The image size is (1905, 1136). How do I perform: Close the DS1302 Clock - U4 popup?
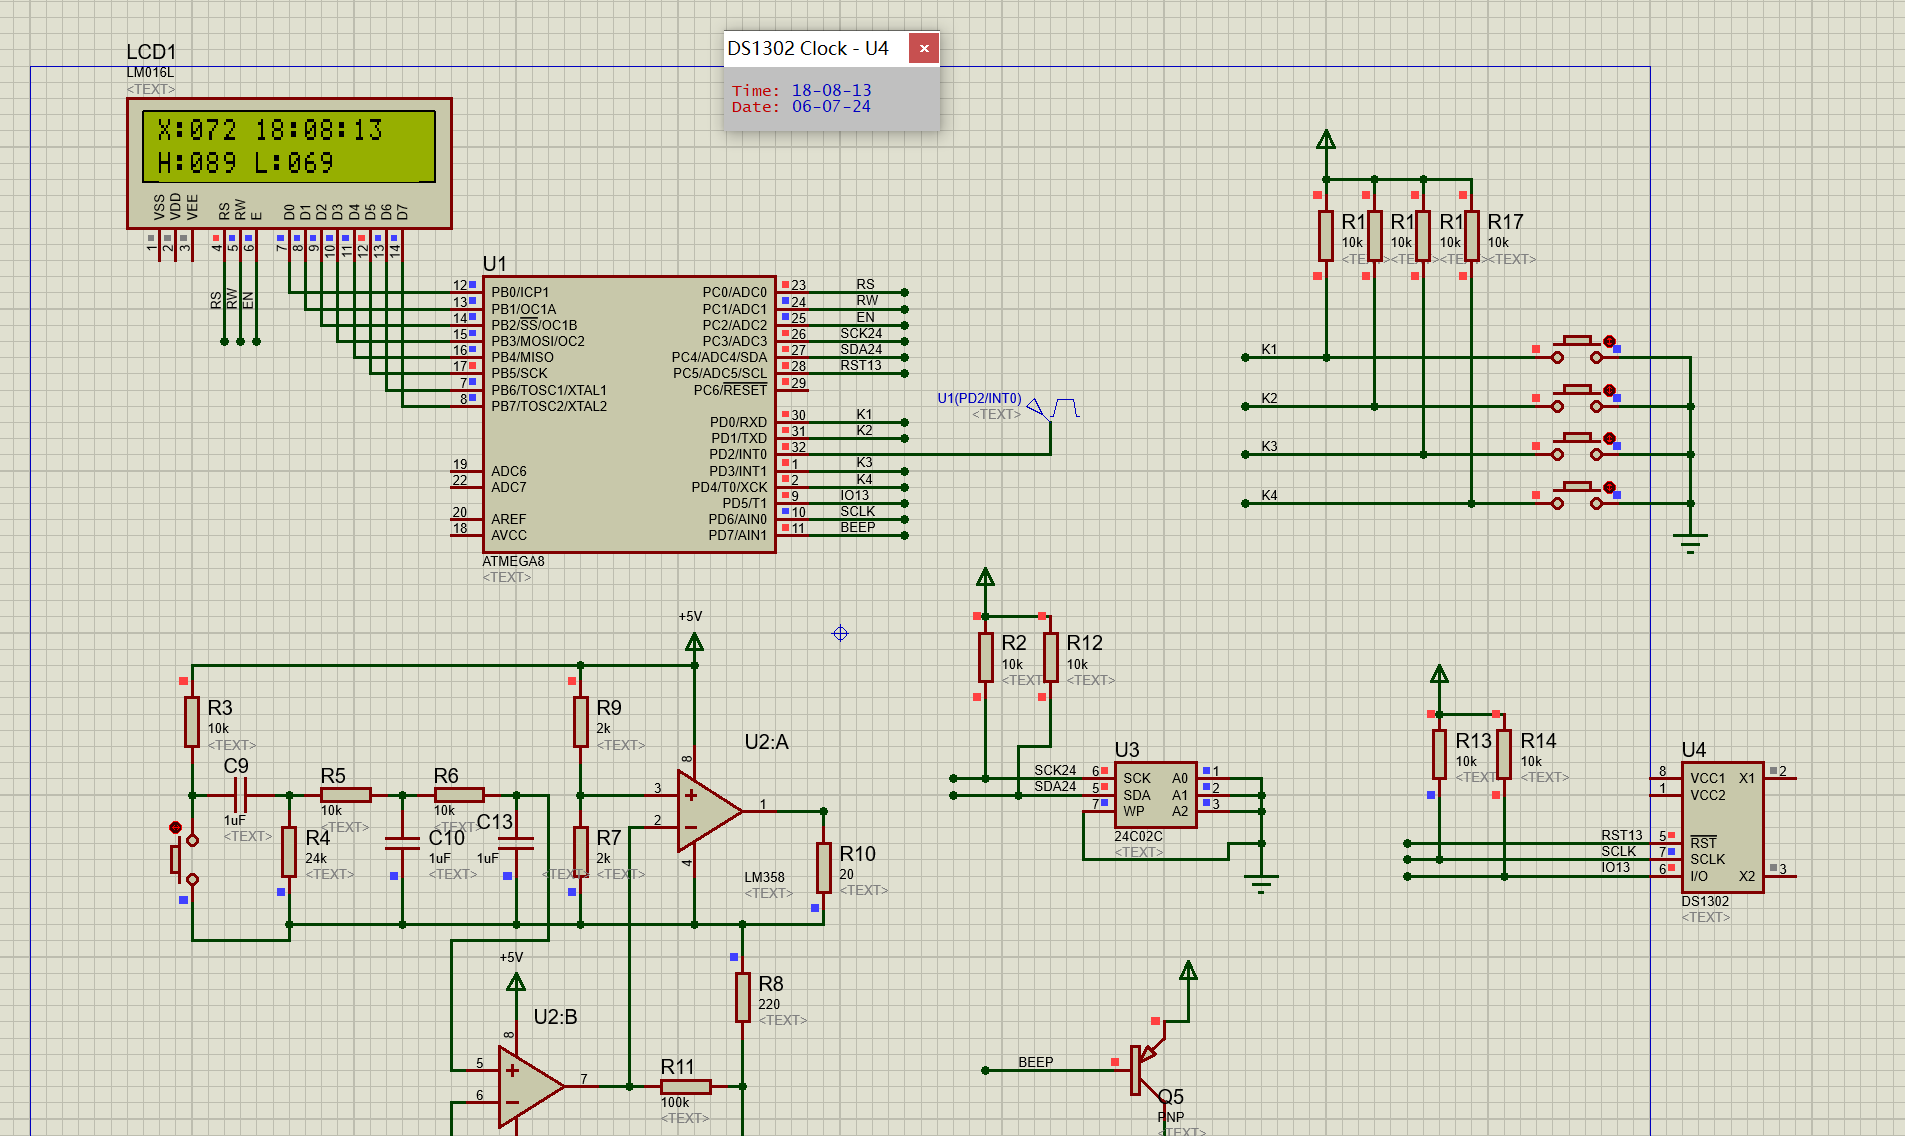click(x=924, y=48)
